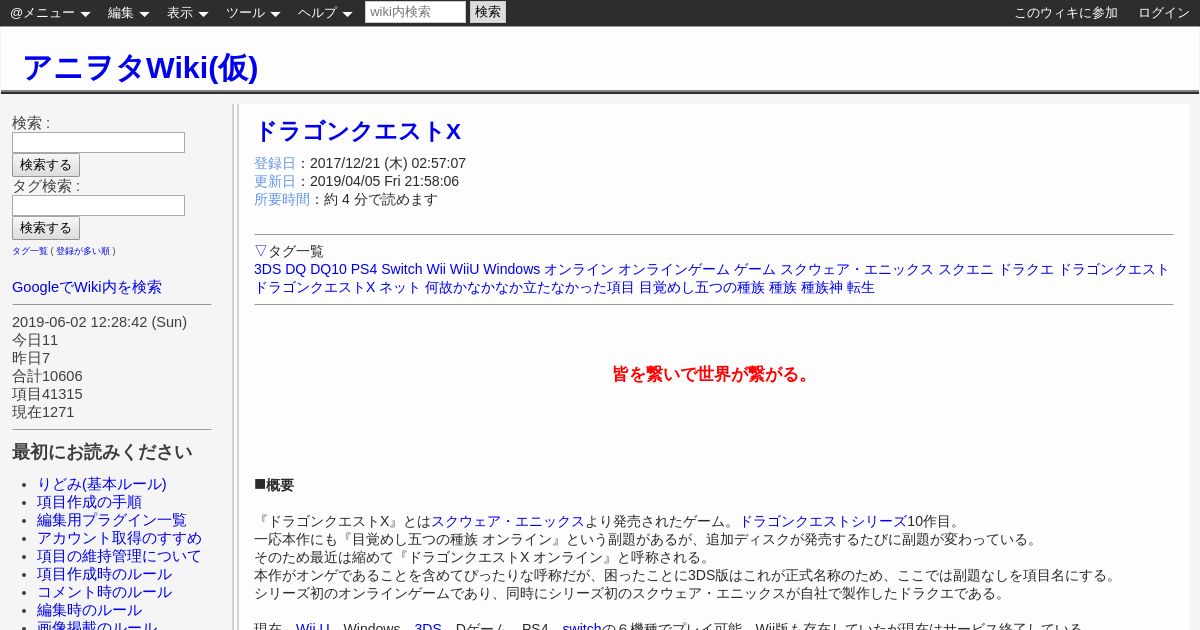Open 編集時のルール link
The height and width of the screenshot is (630, 1200).
89,610
